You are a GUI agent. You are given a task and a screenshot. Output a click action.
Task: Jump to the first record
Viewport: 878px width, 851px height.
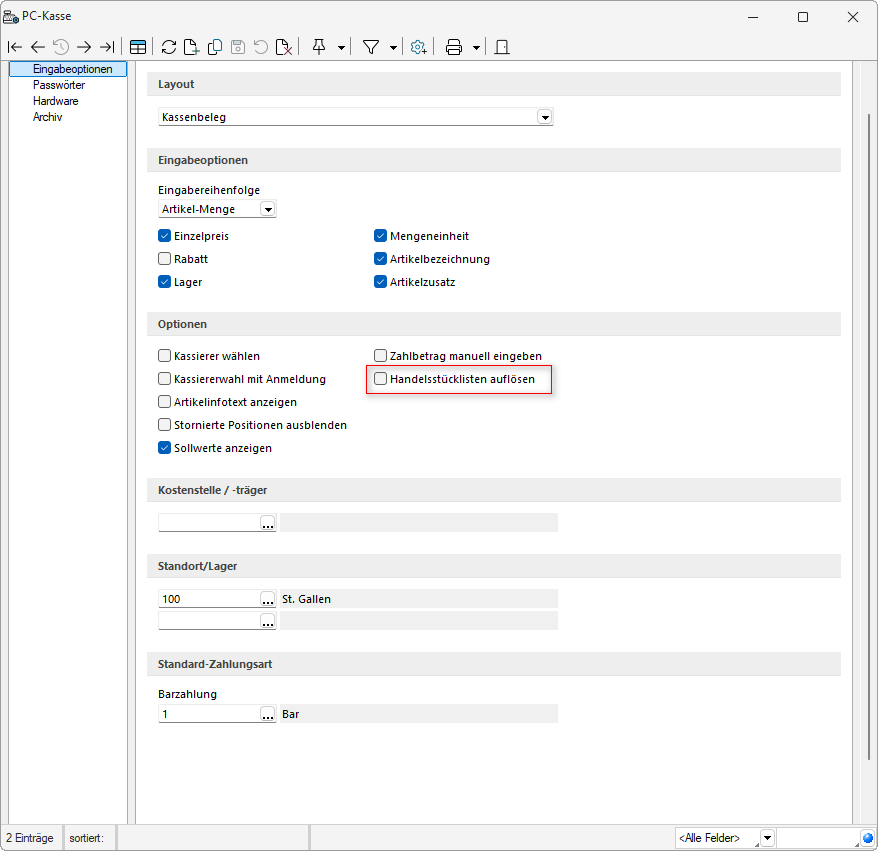point(14,47)
